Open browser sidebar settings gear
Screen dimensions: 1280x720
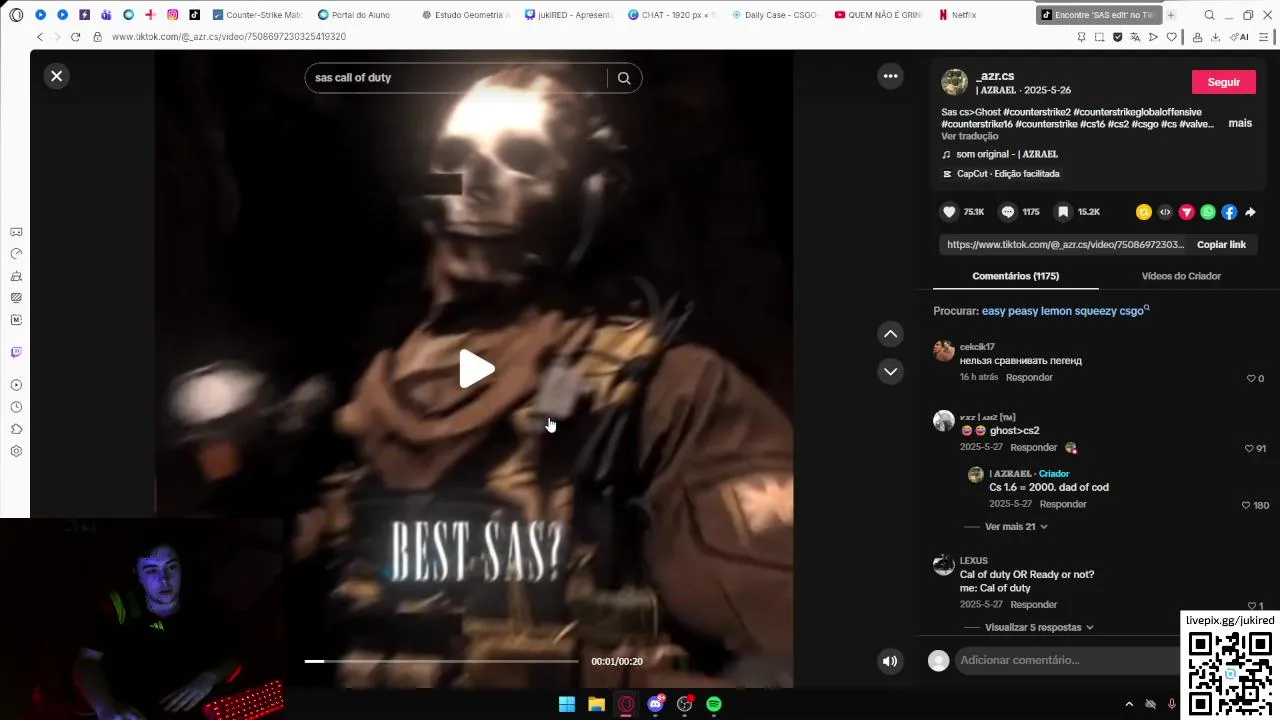click(16, 451)
